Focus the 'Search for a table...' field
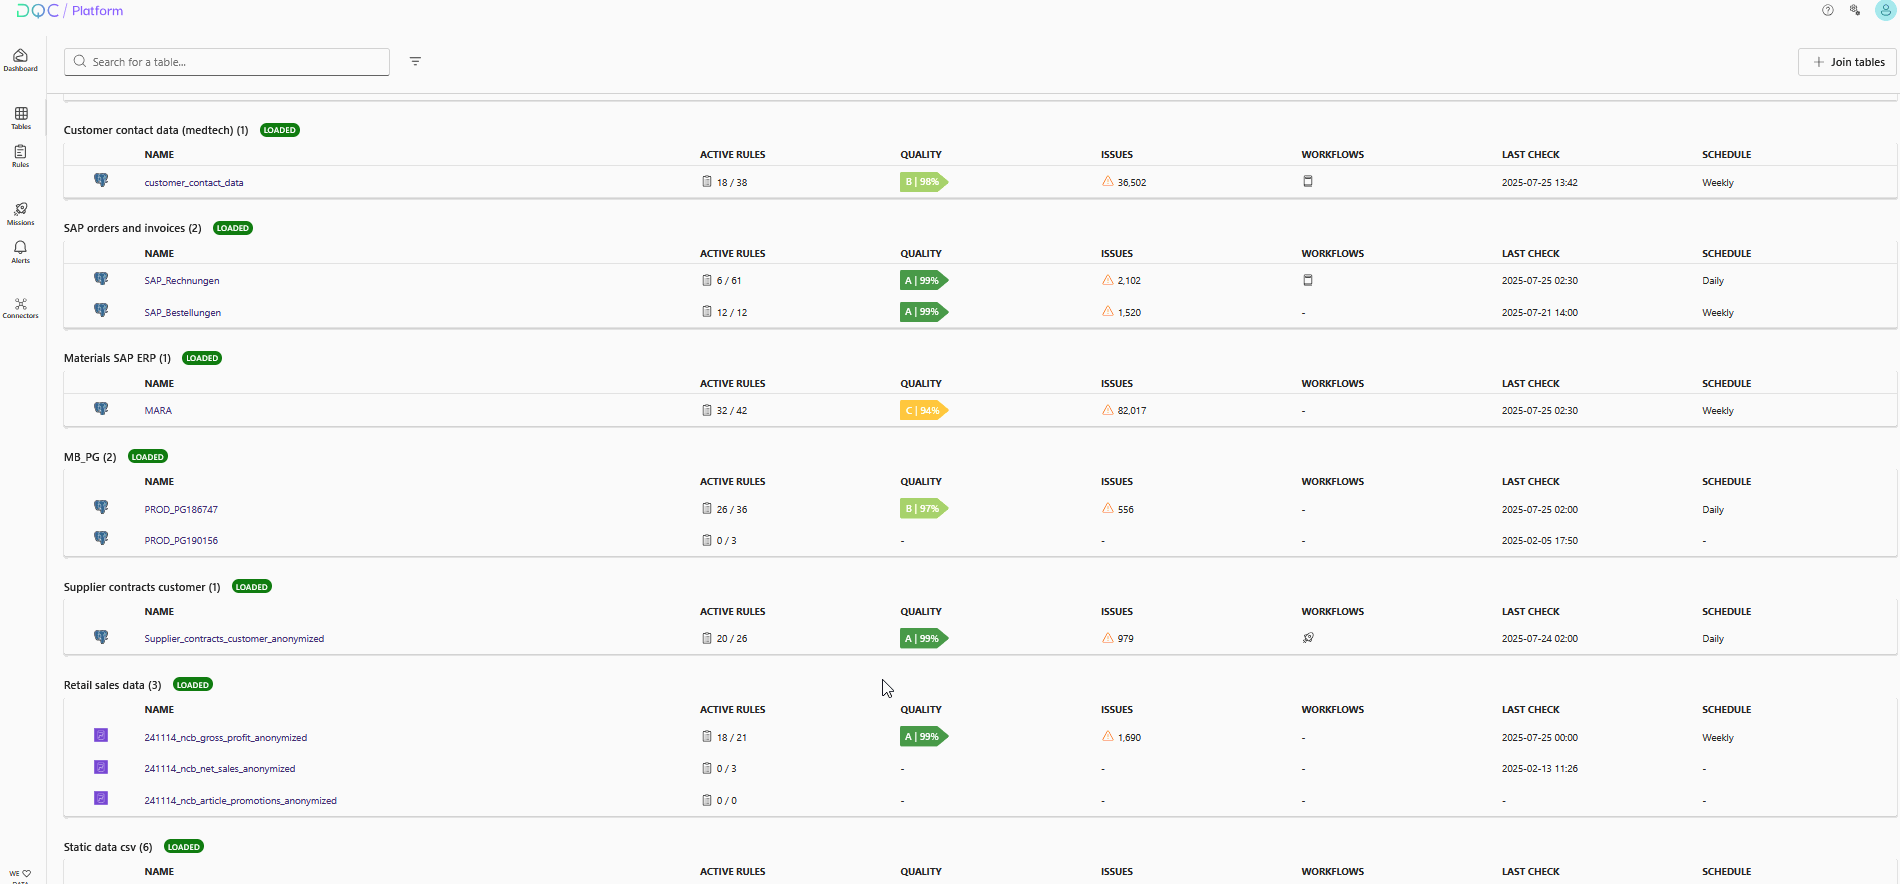 227,62
